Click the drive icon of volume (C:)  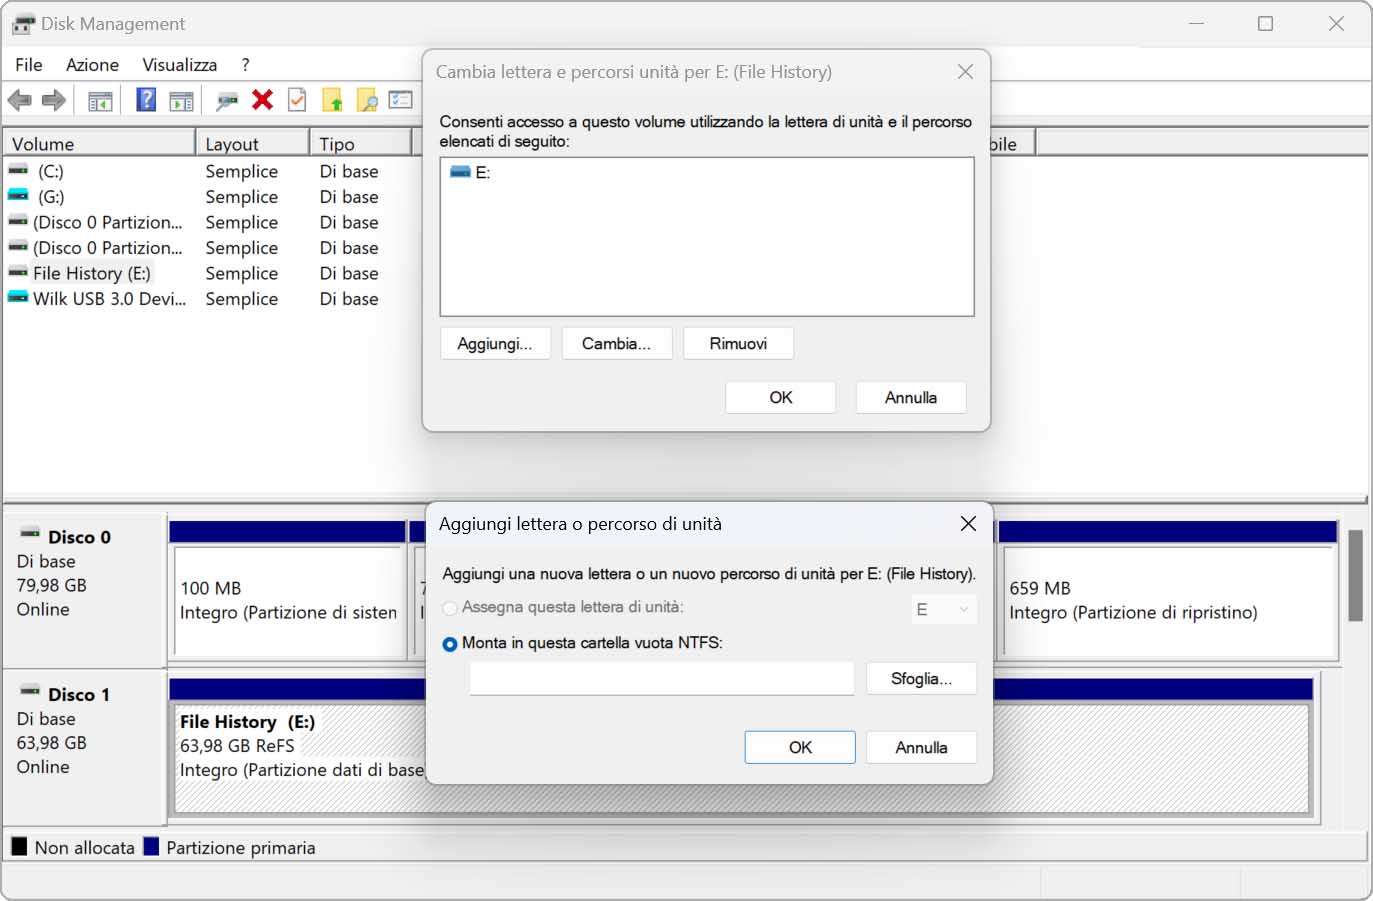[x=18, y=171]
